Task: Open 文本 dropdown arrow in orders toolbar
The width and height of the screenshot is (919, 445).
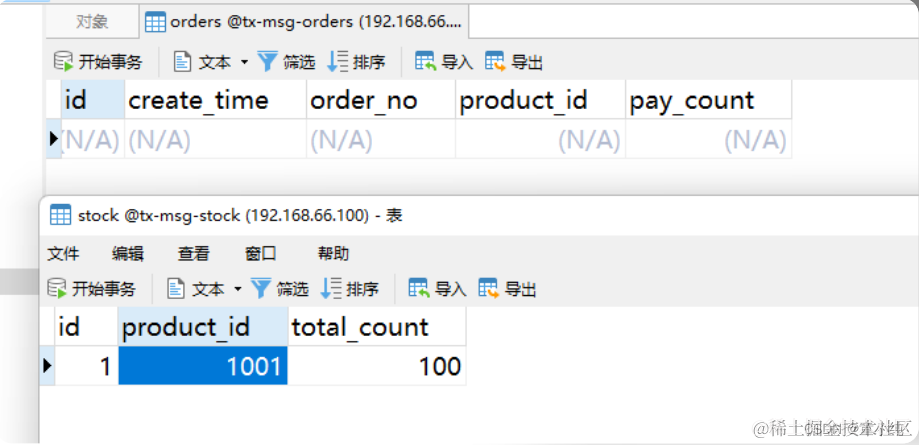Action: (x=244, y=62)
